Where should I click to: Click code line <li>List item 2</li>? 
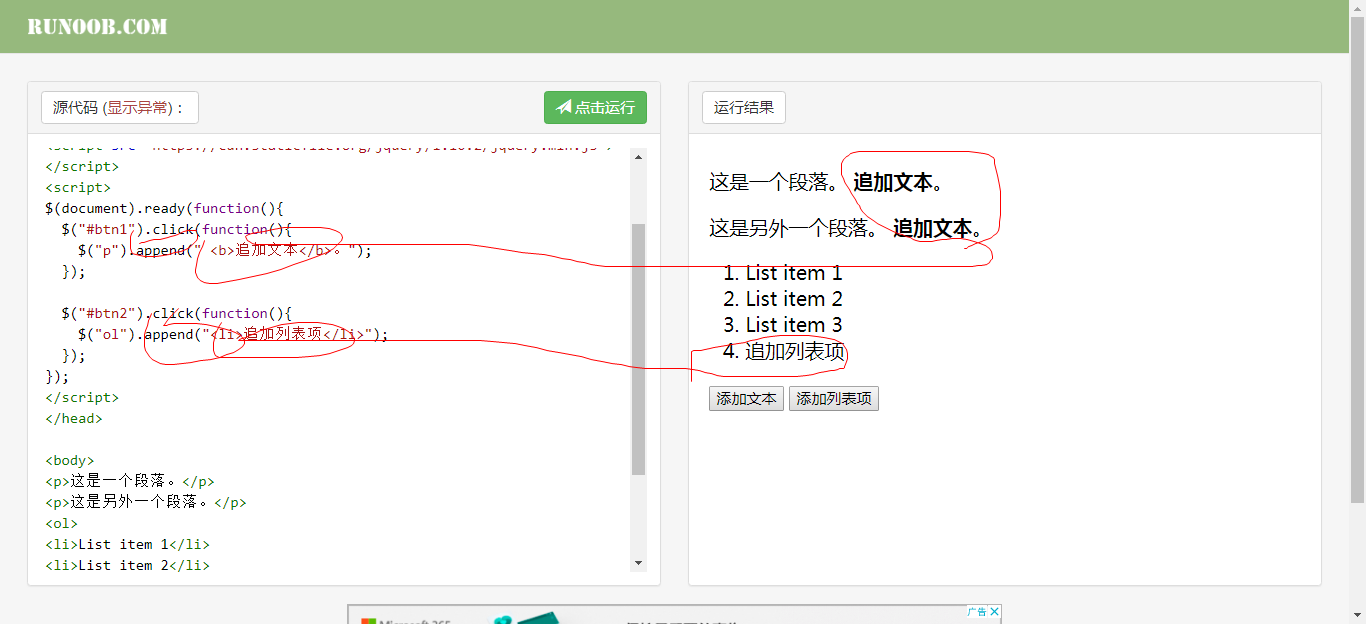click(x=127, y=565)
